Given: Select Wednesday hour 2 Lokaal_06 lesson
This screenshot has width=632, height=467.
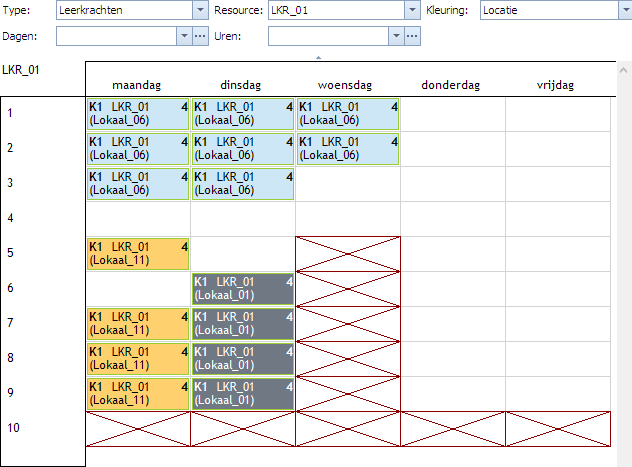Looking at the screenshot, I should click(348, 149).
